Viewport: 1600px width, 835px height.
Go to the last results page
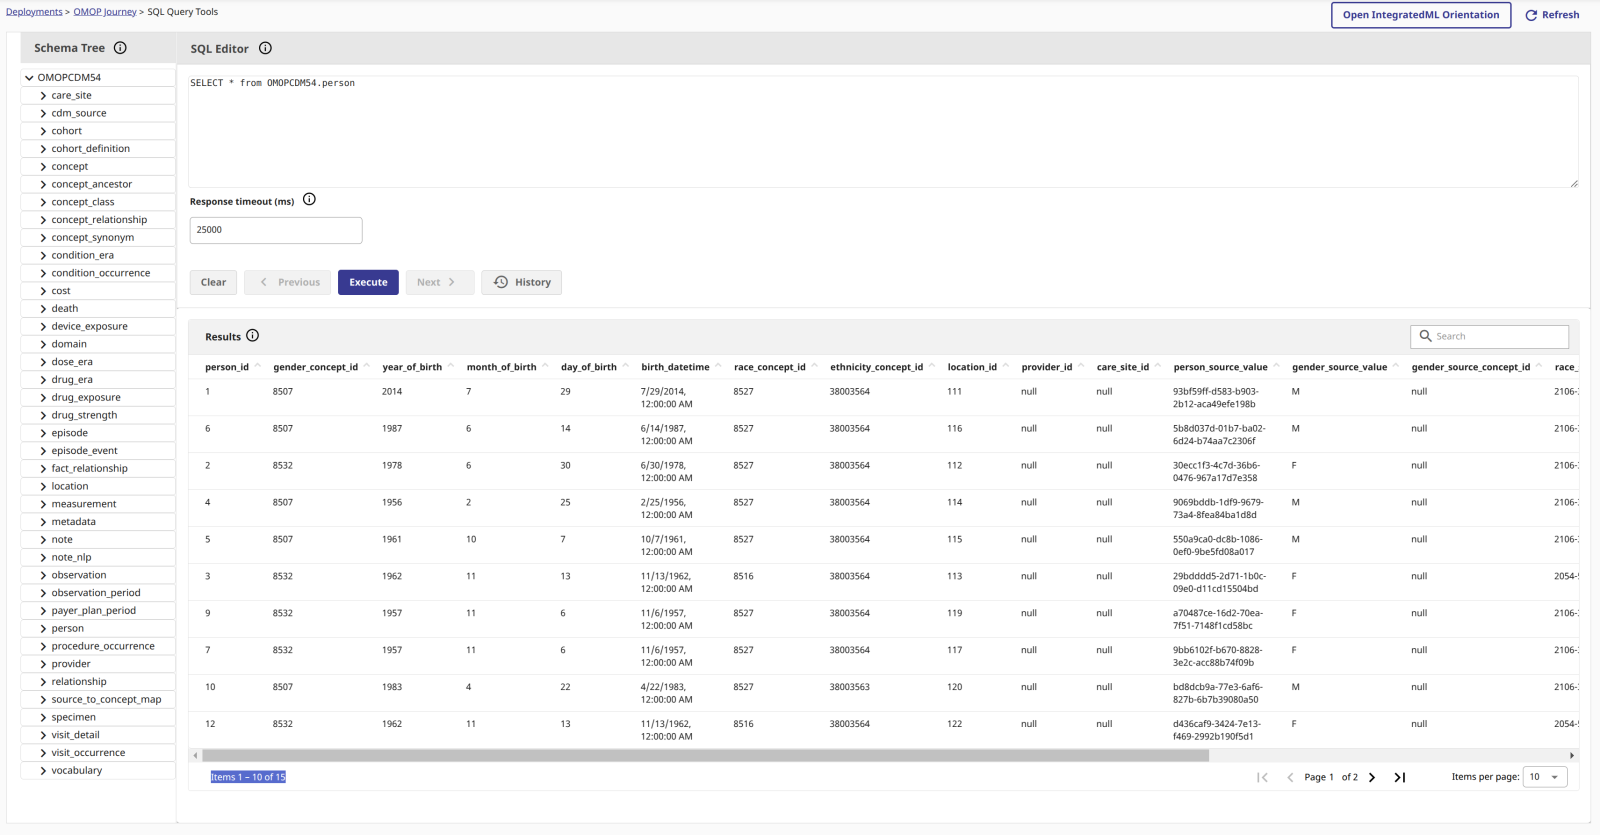1400,777
